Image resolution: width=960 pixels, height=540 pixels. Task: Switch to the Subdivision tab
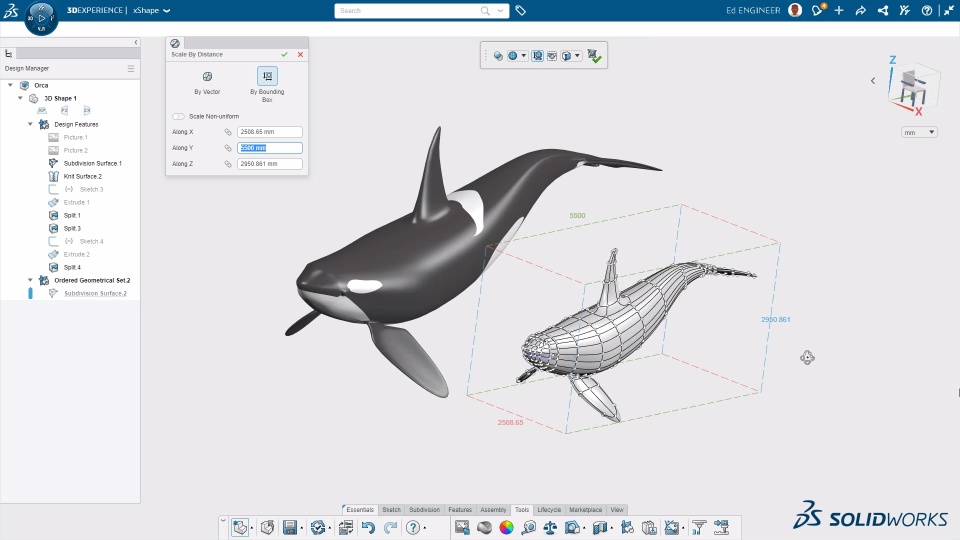(424, 509)
